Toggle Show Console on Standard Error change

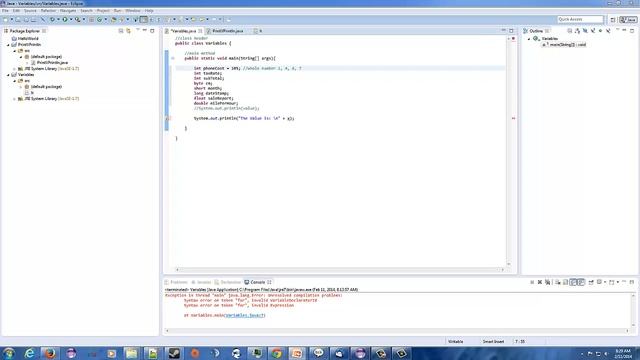point(581,282)
